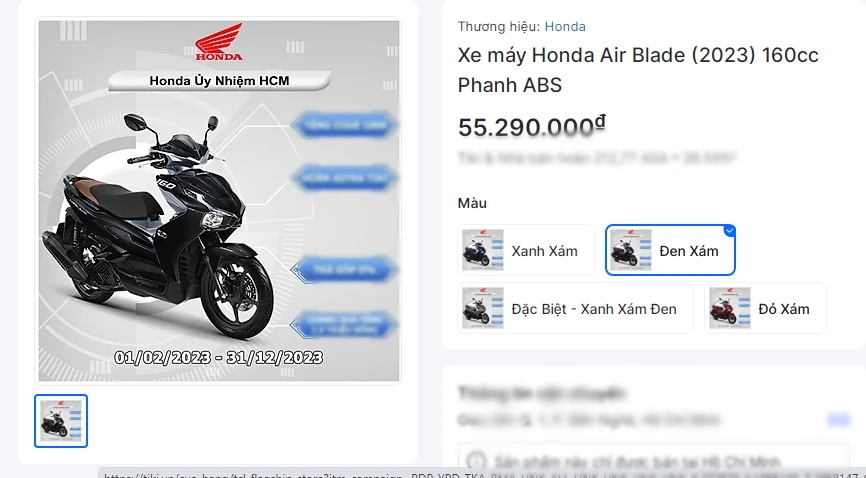Click the red Honda wing logo in product photo
The height and width of the screenshot is (478, 866).
pyautogui.click(x=219, y=41)
